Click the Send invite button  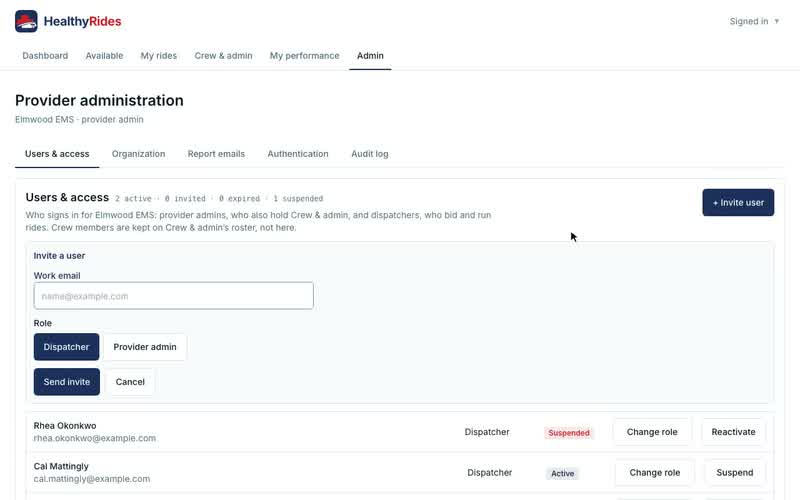(x=67, y=382)
